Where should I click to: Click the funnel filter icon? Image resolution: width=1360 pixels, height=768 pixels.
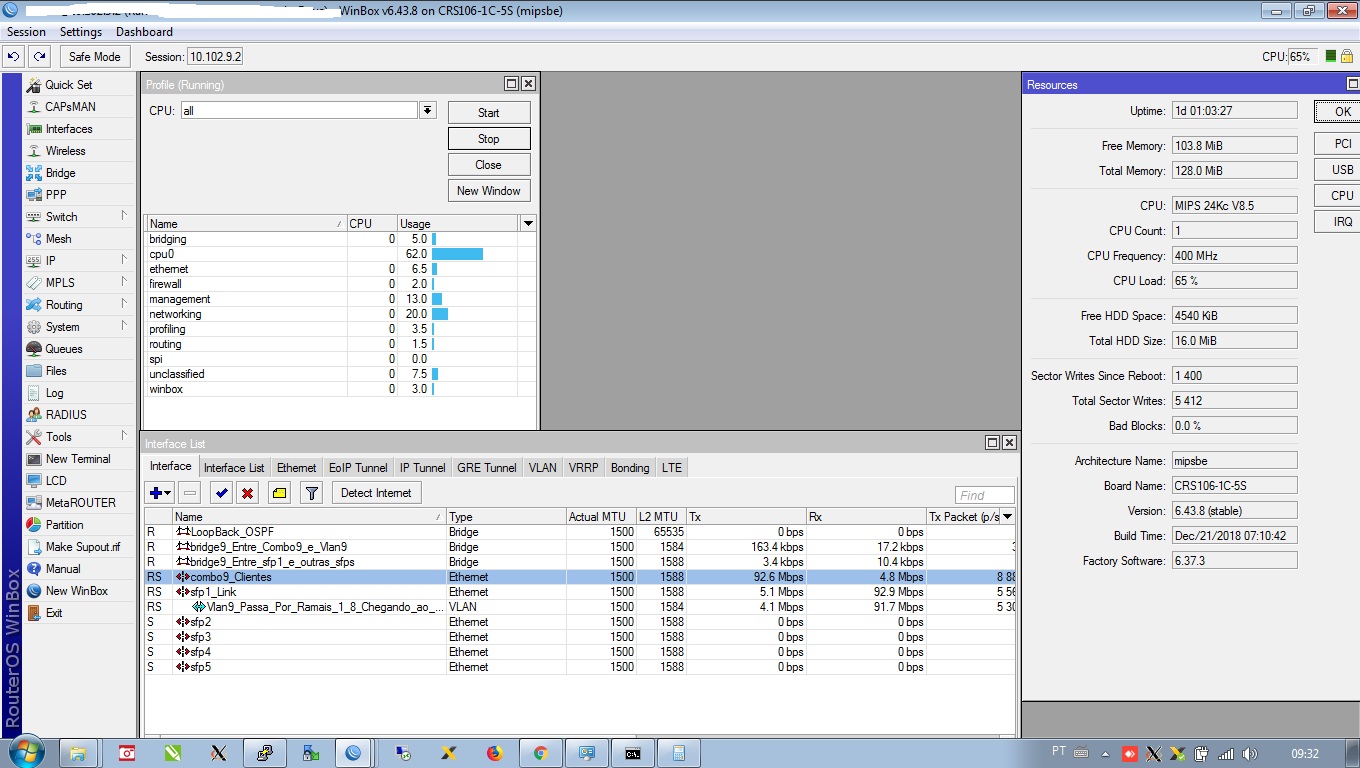click(311, 493)
